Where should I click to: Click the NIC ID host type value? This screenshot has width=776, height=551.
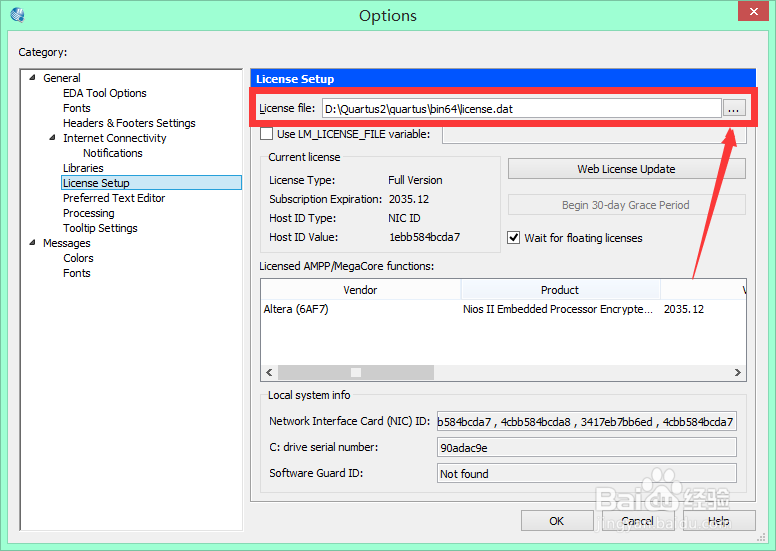[404, 218]
